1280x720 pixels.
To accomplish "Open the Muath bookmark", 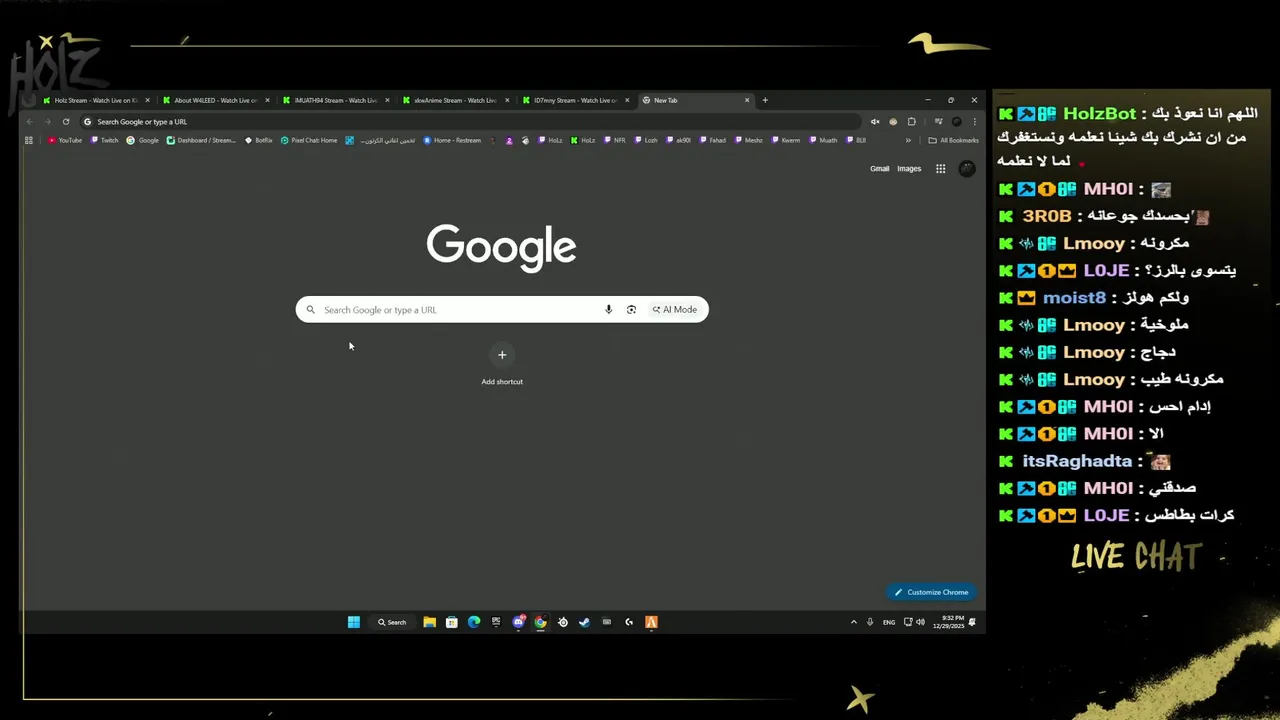I will click(x=823, y=141).
